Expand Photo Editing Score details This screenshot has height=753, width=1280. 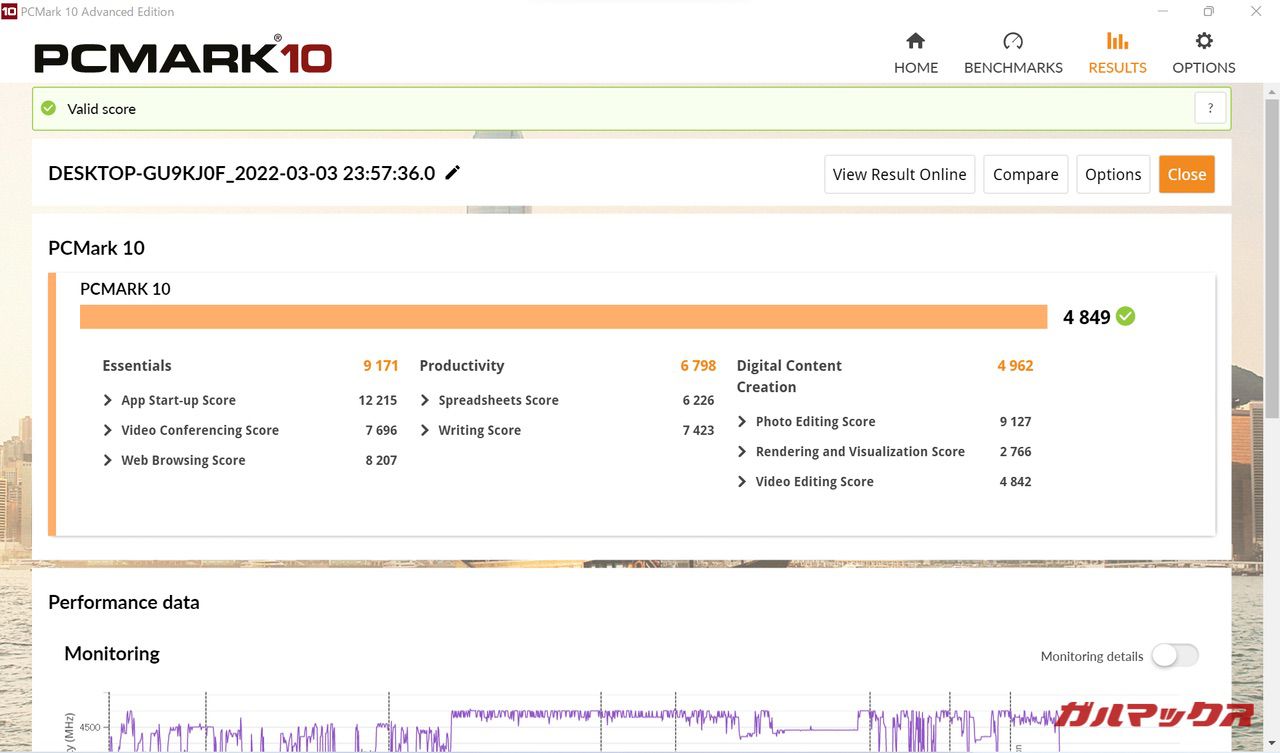pyautogui.click(x=742, y=422)
